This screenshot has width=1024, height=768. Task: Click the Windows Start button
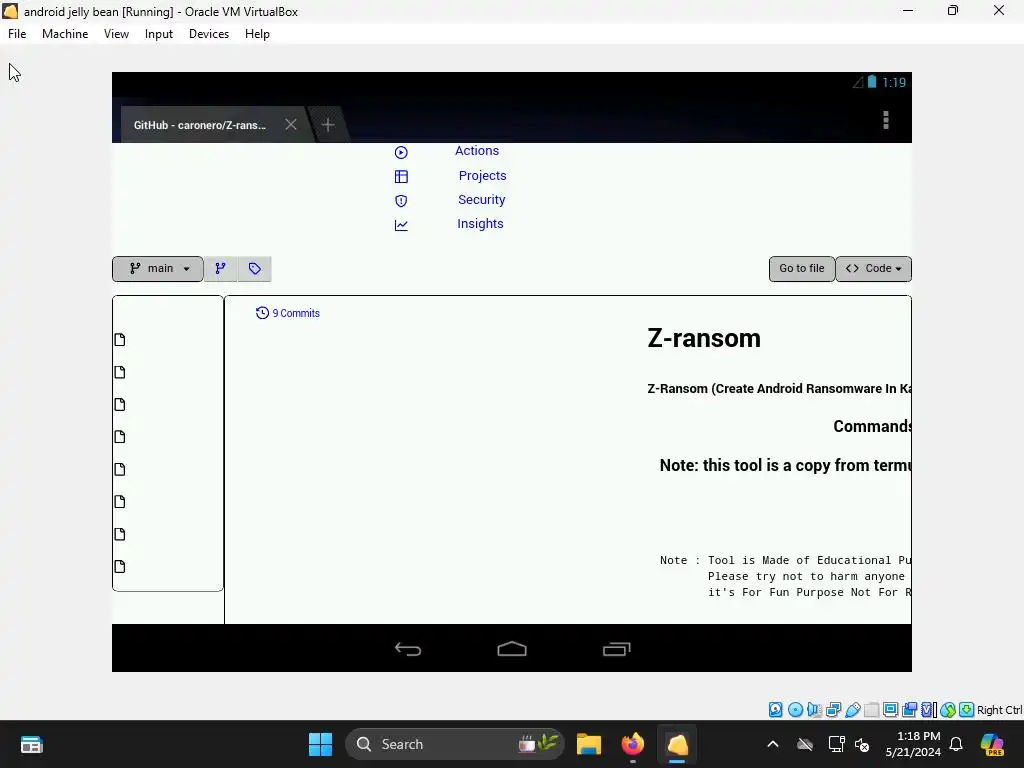click(320, 744)
